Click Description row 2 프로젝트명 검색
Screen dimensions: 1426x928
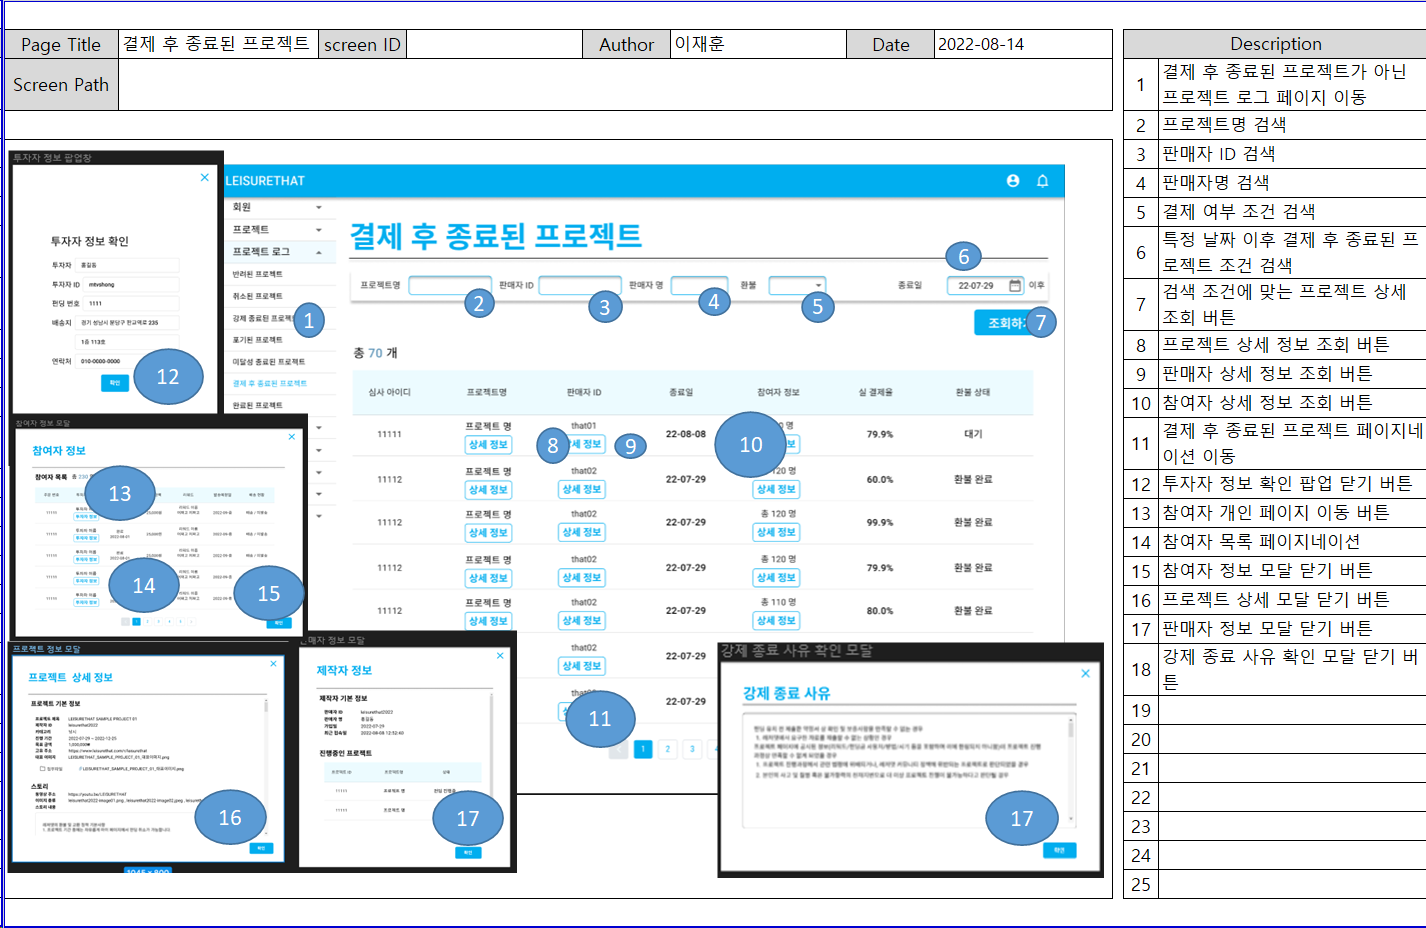click(1224, 125)
